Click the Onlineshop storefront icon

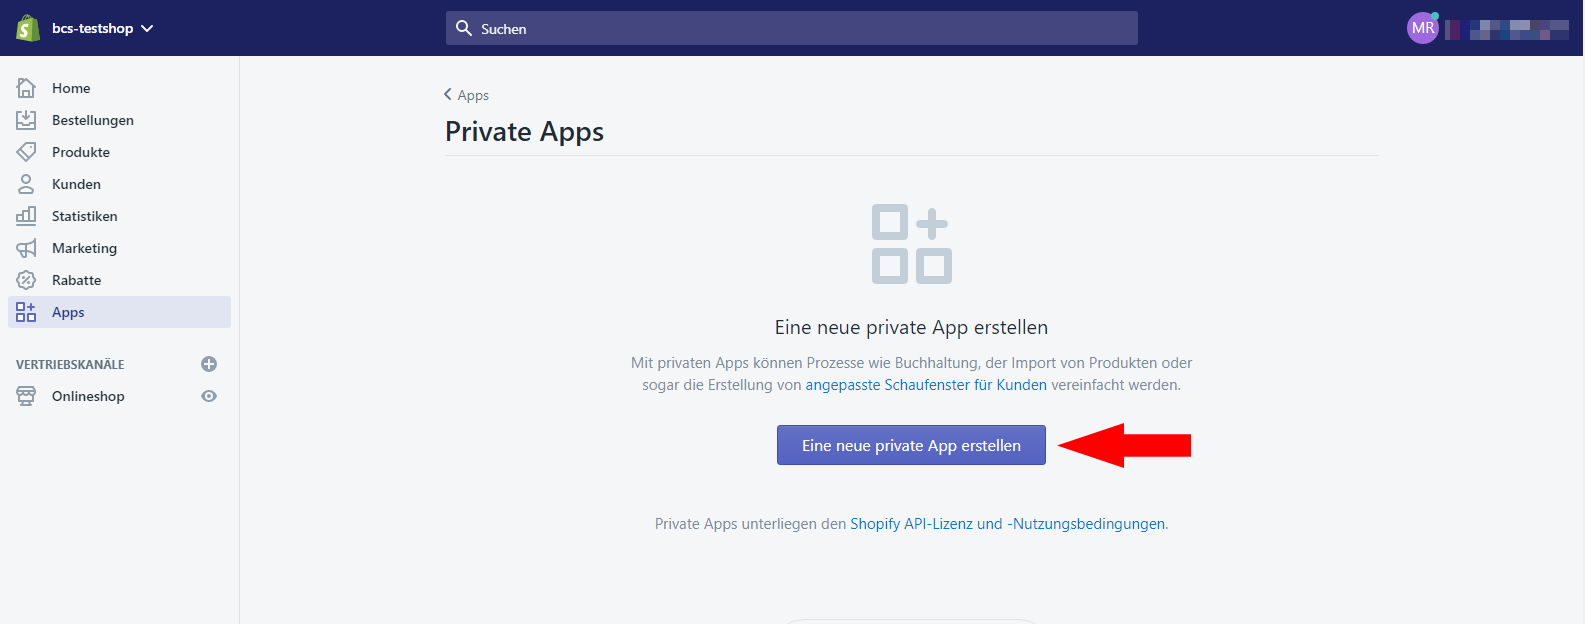(26, 396)
